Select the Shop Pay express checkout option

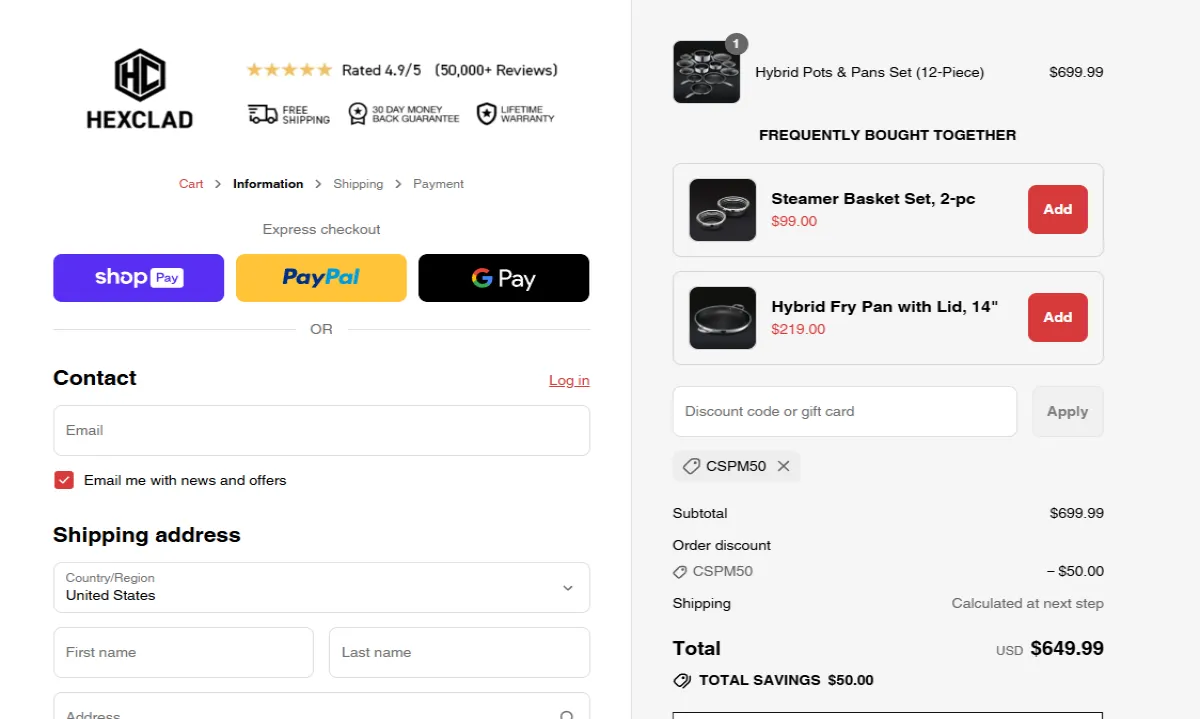tap(138, 277)
